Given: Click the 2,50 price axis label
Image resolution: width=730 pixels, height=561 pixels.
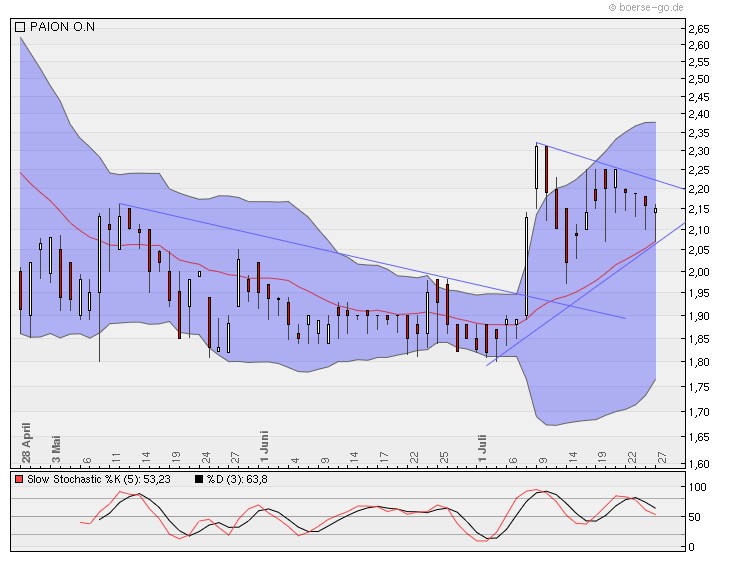Looking at the screenshot, I should click(699, 79).
